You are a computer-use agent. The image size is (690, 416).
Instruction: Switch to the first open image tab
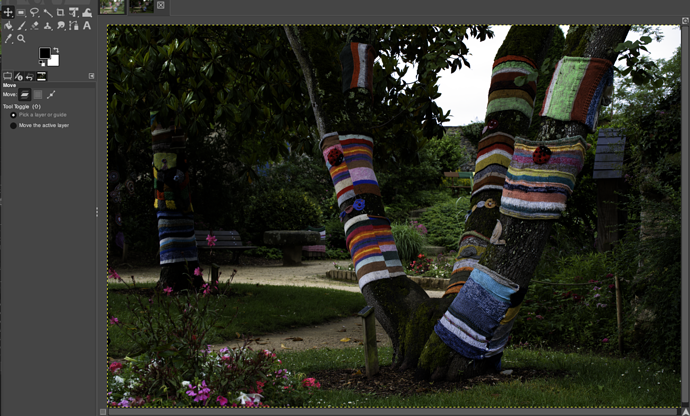click(112, 7)
